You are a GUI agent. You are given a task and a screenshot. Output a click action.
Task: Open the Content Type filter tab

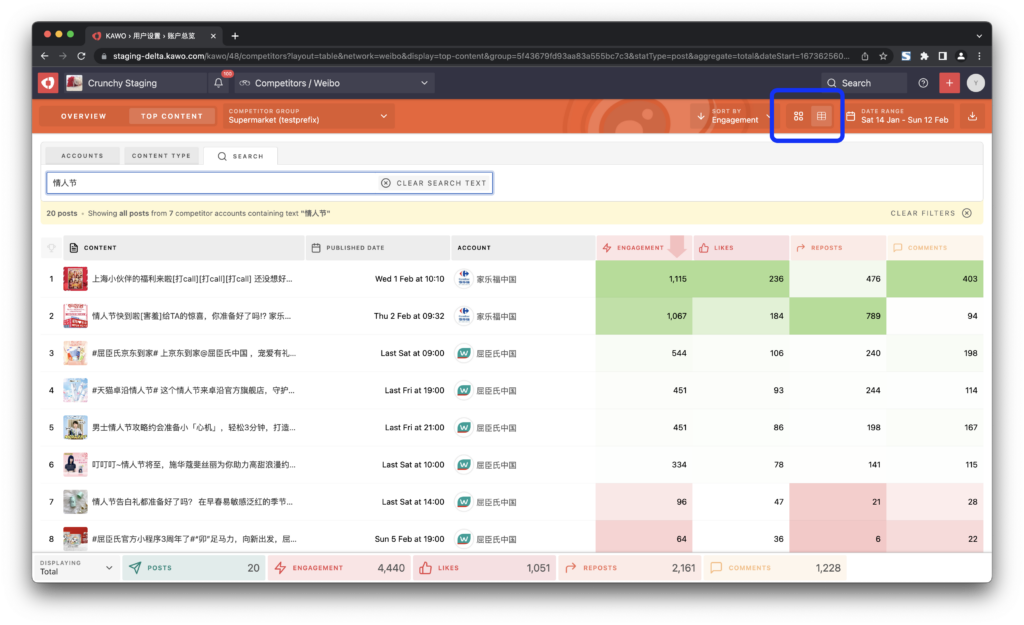(161, 156)
